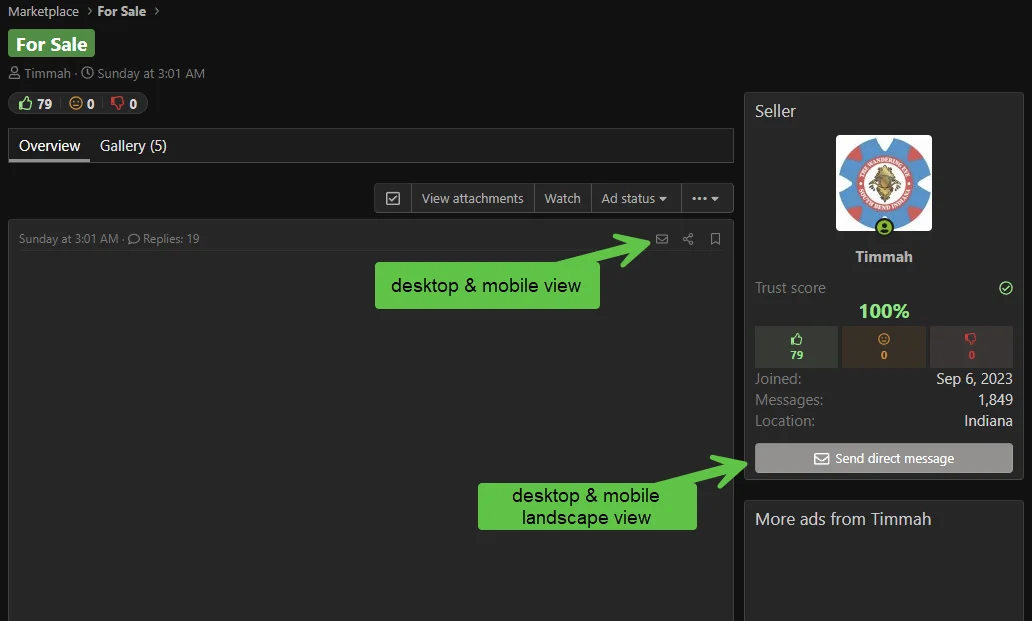
Task: Switch to the Gallery (5) tab
Action: (133, 146)
